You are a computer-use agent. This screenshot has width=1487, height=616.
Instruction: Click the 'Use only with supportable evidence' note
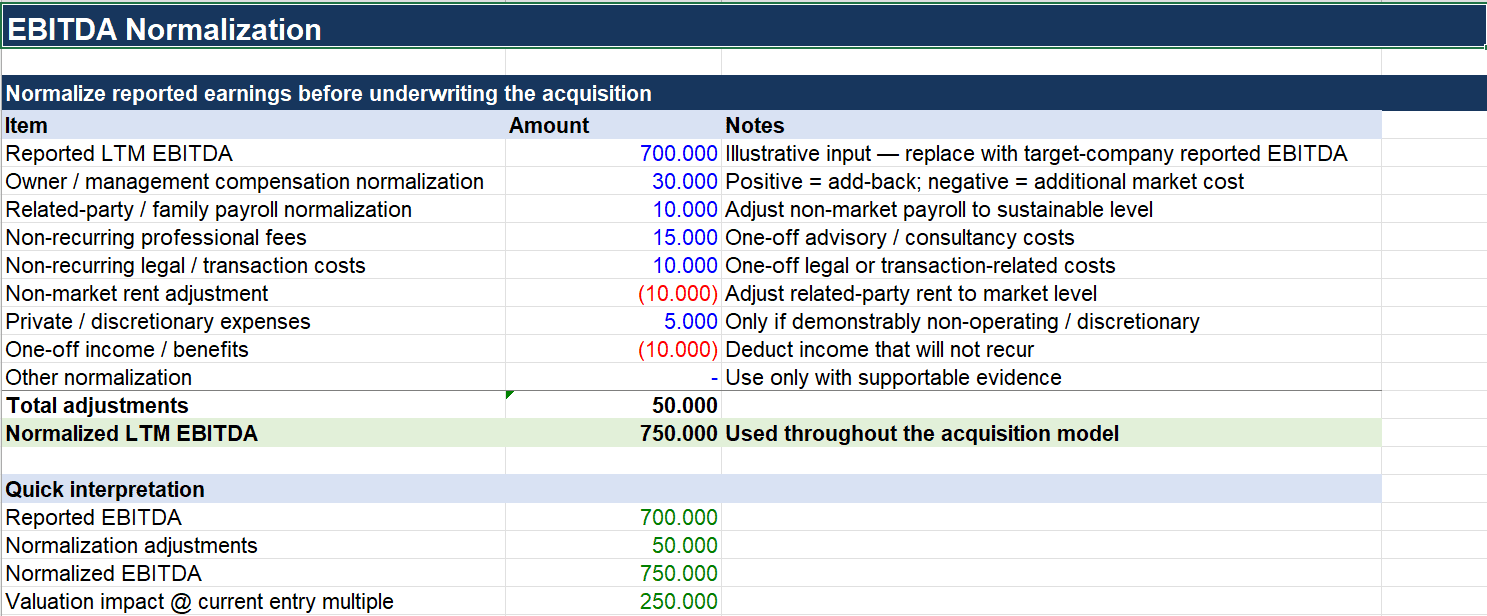893,377
